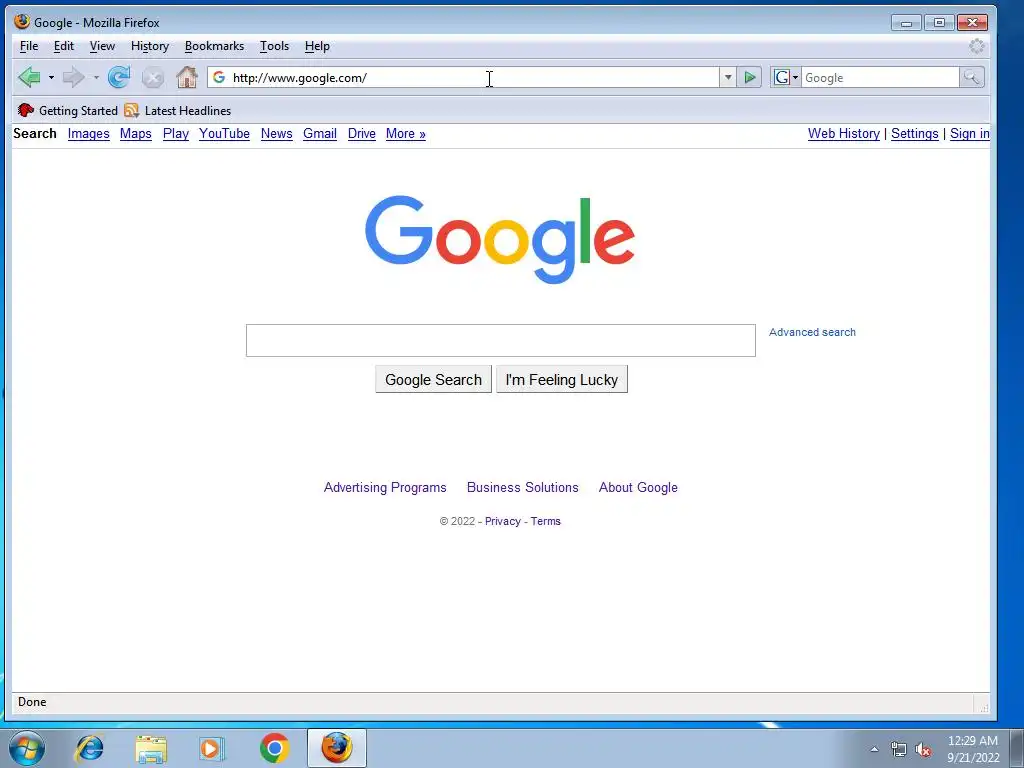Expand the More » link

coord(406,133)
